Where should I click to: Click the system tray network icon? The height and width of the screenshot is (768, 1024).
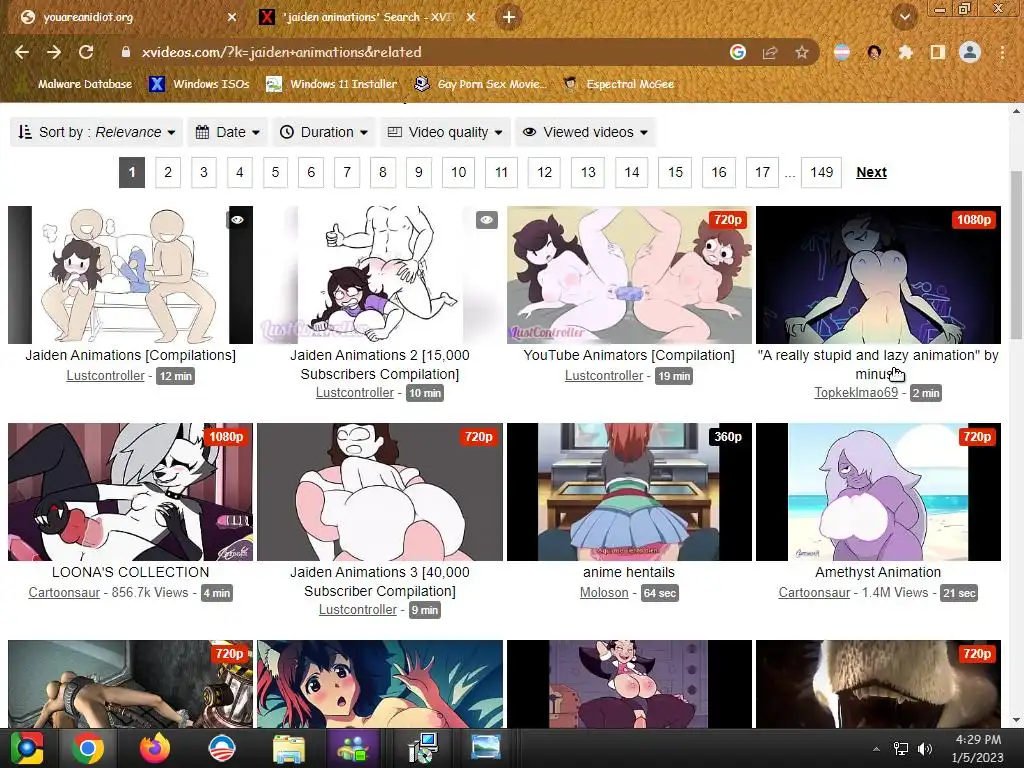click(901, 749)
